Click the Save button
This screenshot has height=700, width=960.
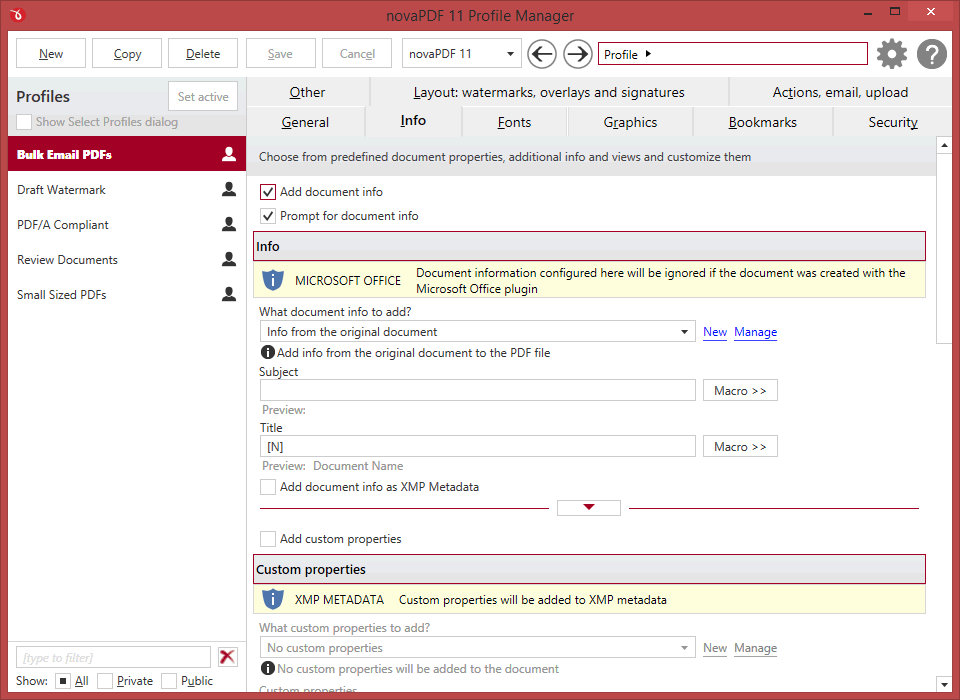pos(280,54)
